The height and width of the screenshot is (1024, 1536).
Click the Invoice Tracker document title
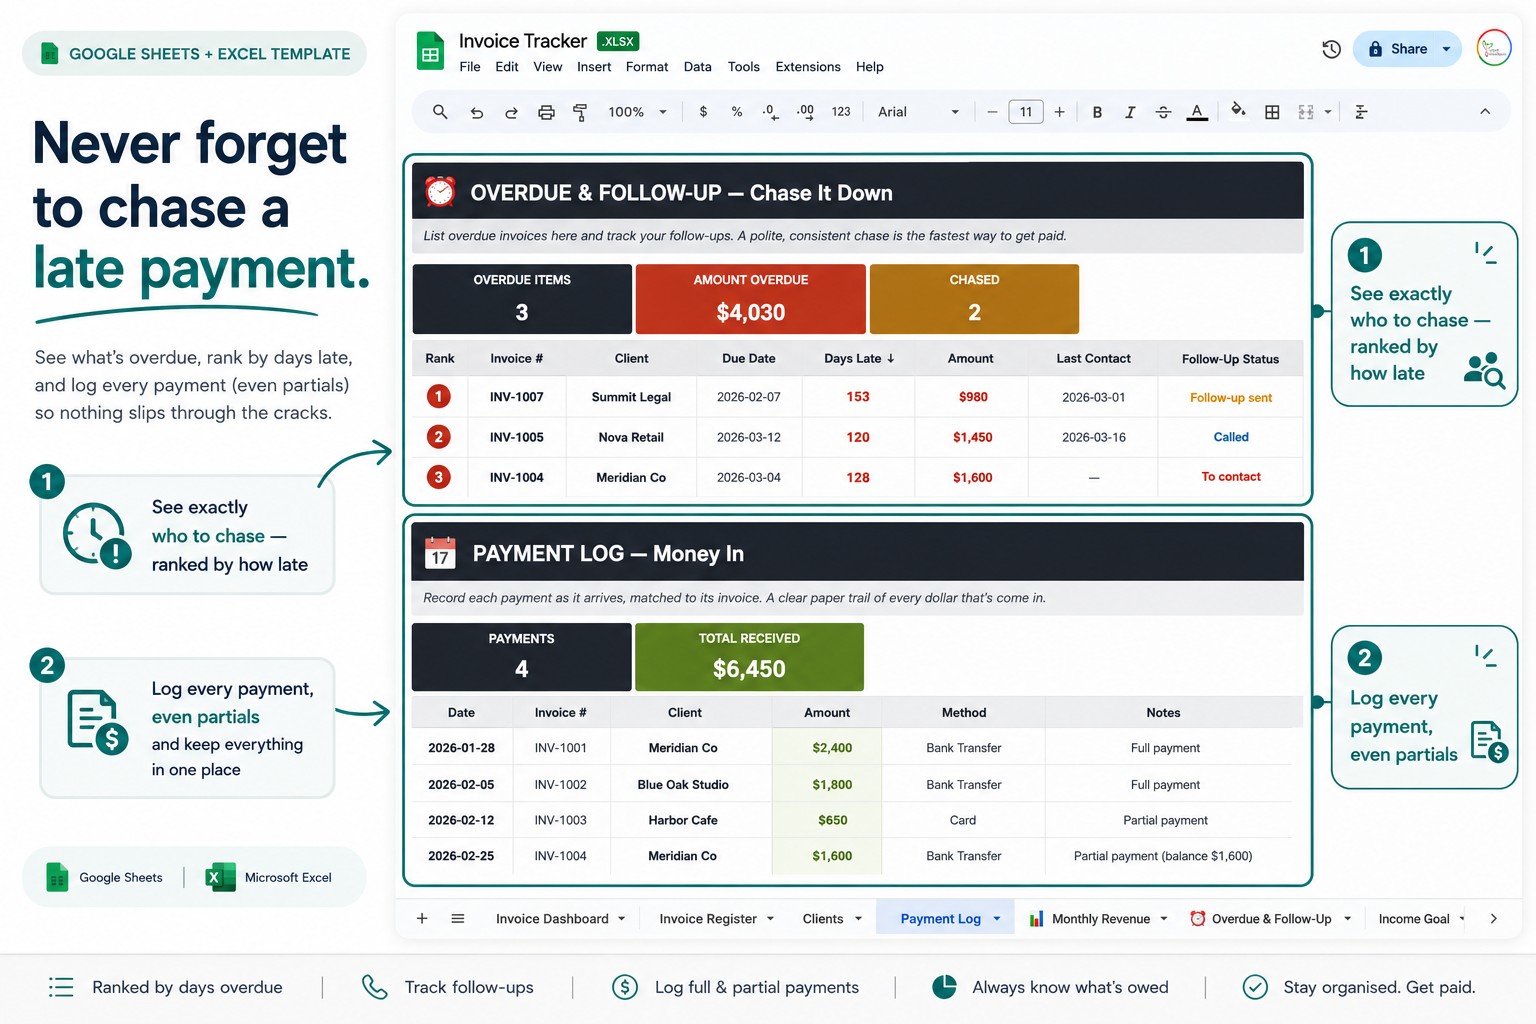click(x=523, y=41)
